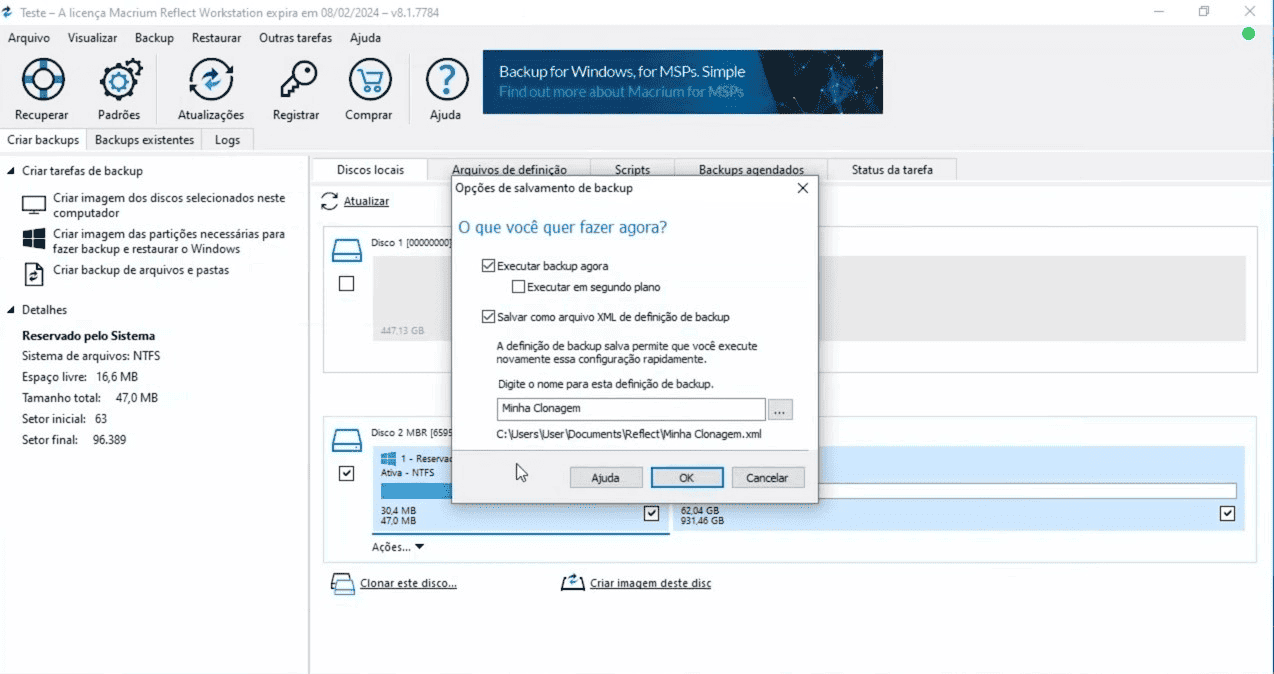Click the Clonar este disco... link
The height and width of the screenshot is (674, 1274).
(x=407, y=583)
